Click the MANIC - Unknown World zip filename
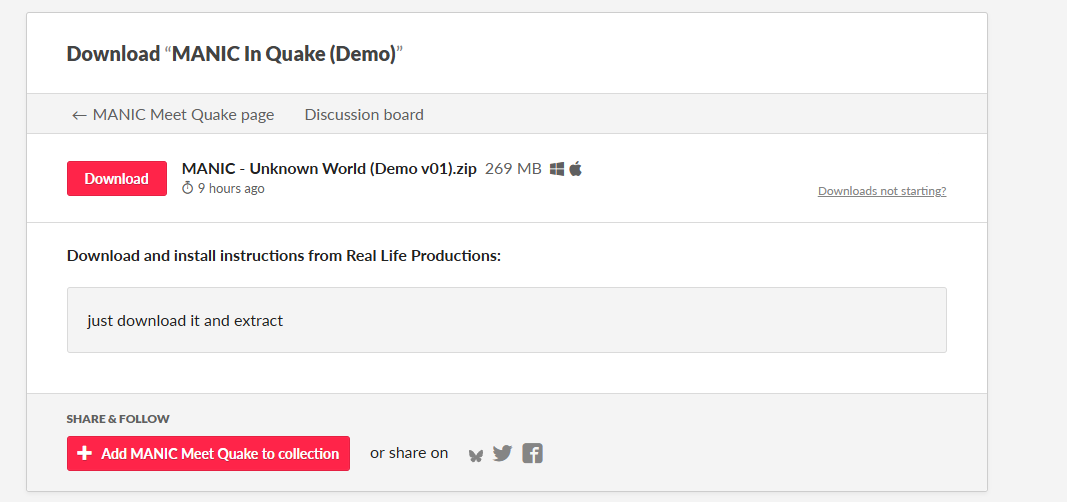1067x502 pixels. pyautogui.click(x=329, y=168)
